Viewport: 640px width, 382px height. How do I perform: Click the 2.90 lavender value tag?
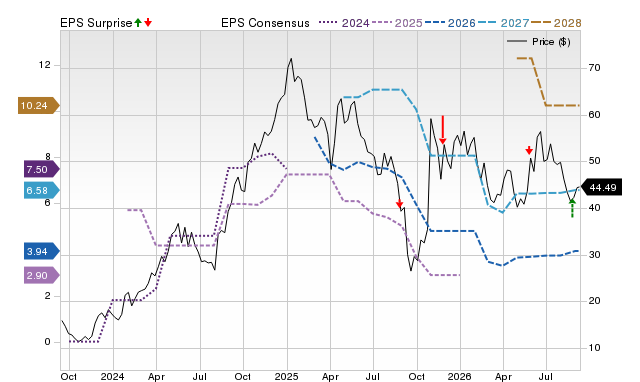[42, 275]
